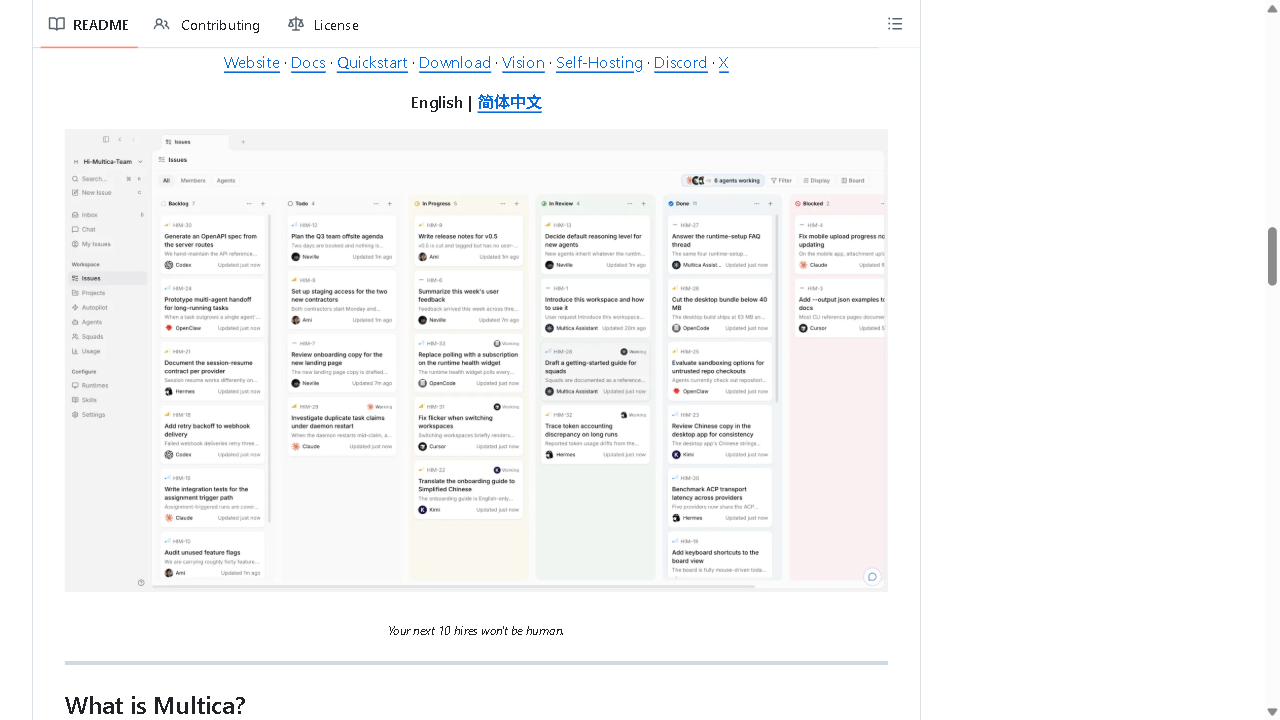This screenshot has height=720, width=1280.
Task: Switch to the Contributing tab
Action: [207, 25]
